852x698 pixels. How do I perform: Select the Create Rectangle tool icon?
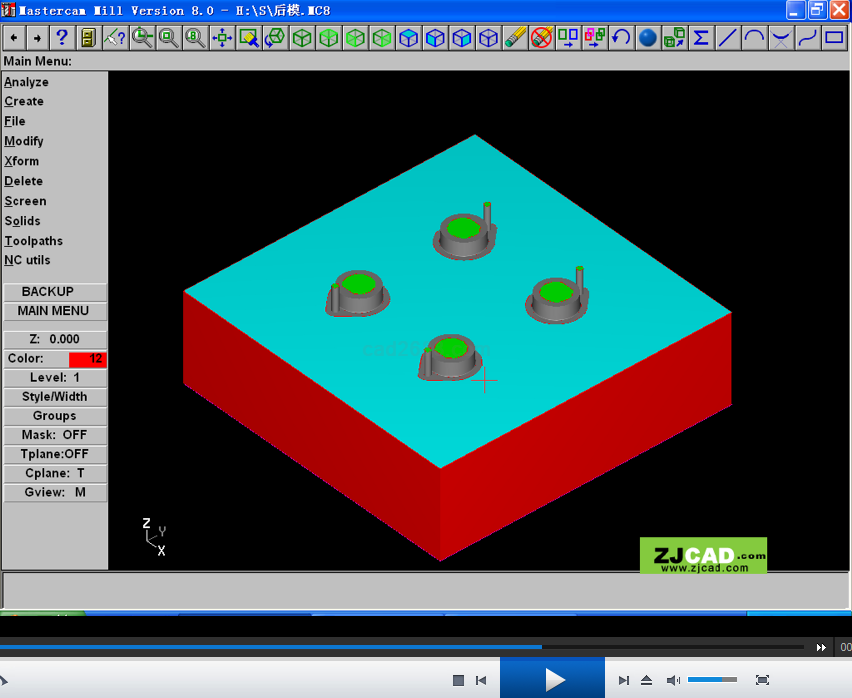pos(834,38)
